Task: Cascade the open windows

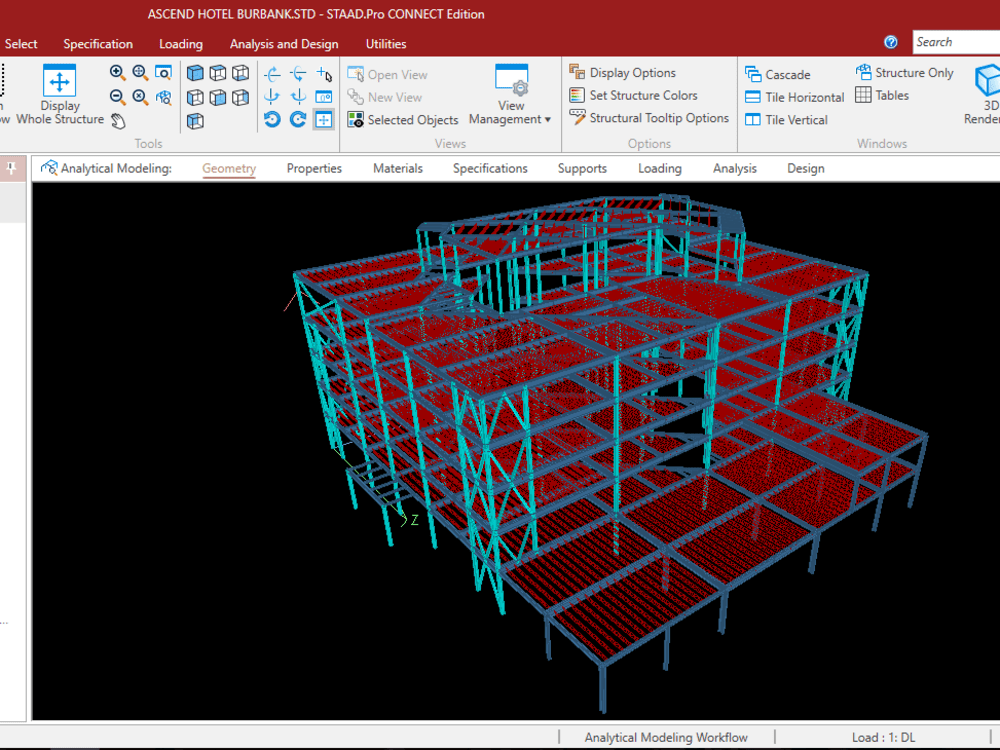Action: pos(777,75)
